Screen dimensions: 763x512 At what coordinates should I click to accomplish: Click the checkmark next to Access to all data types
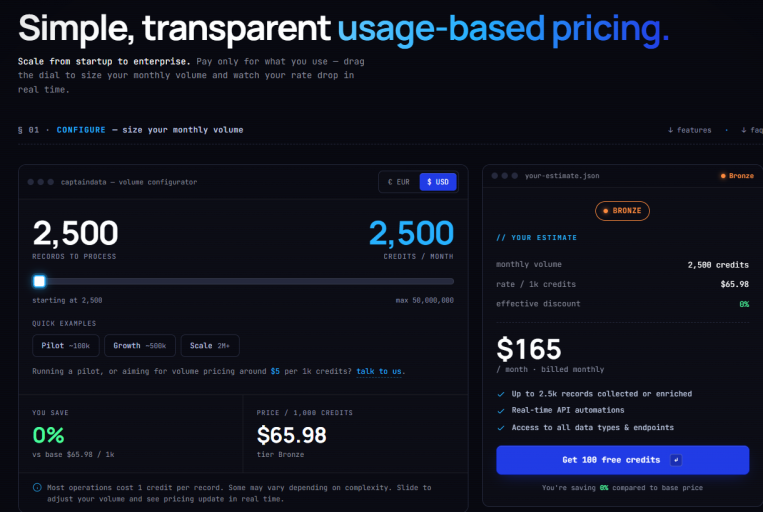pyautogui.click(x=501, y=428)
